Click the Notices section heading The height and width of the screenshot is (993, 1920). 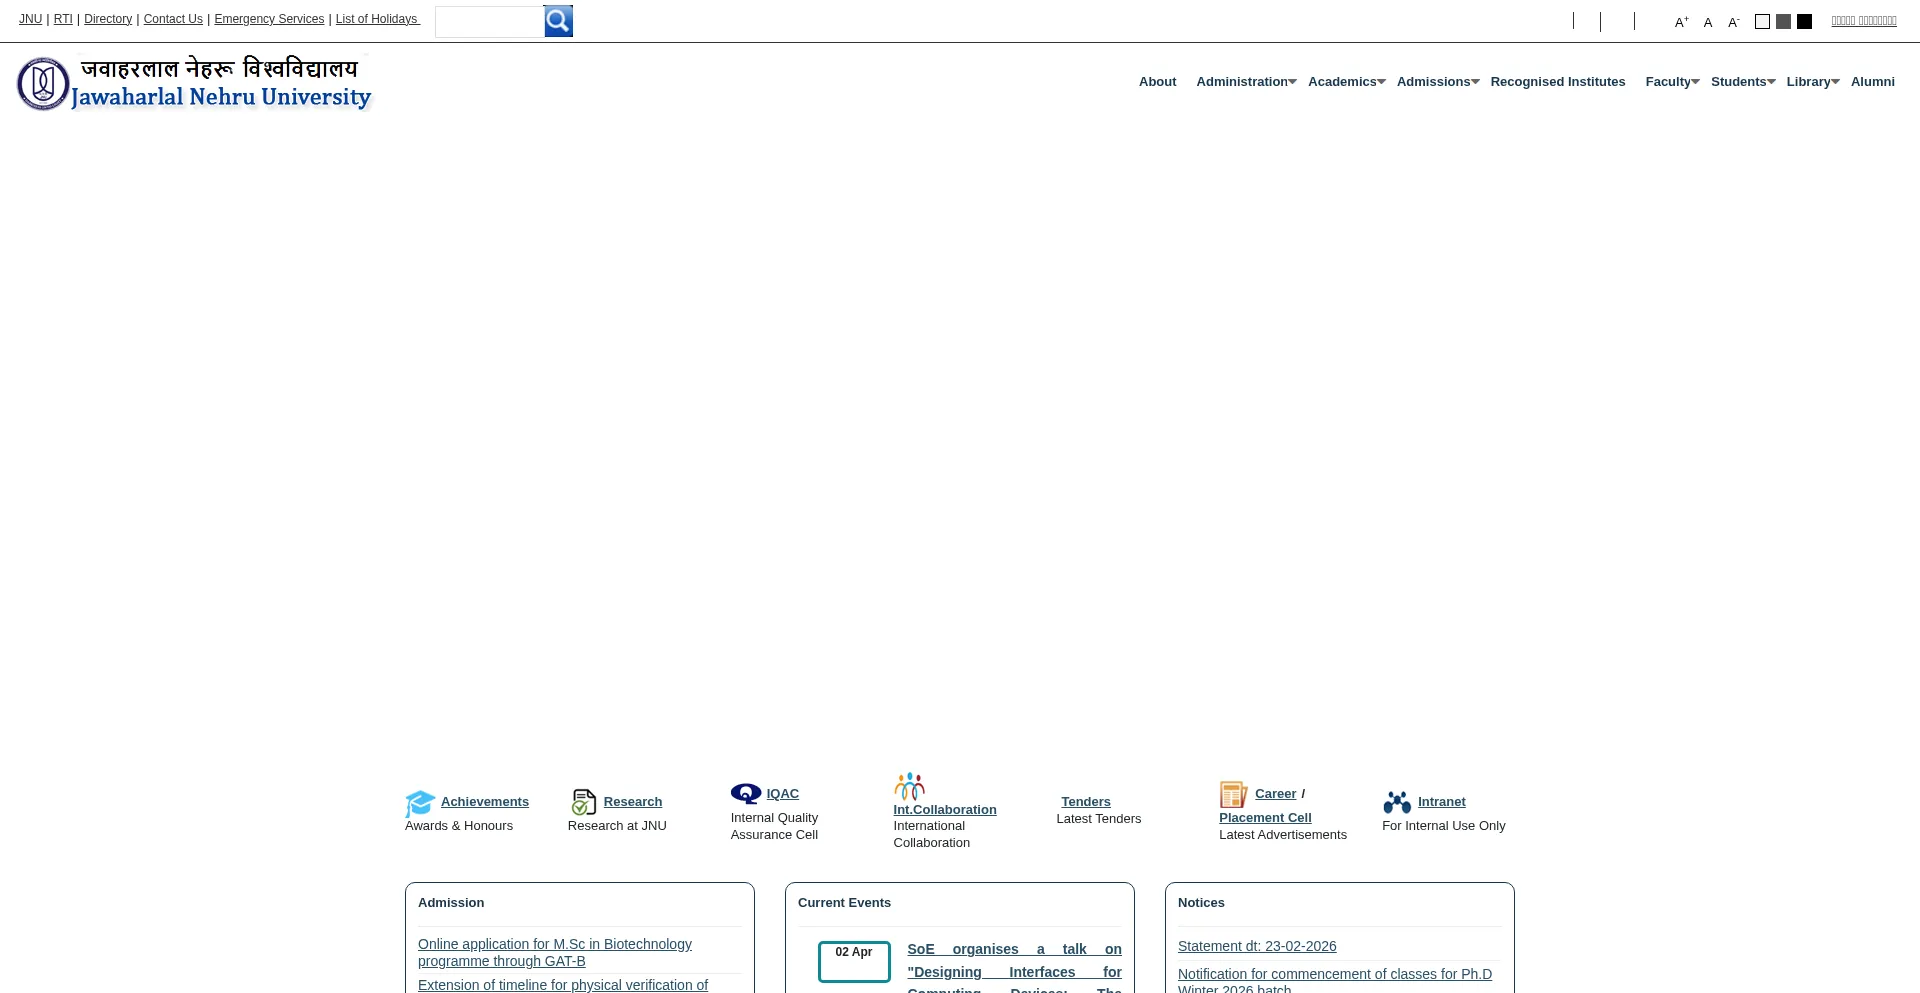[1201, 903]
